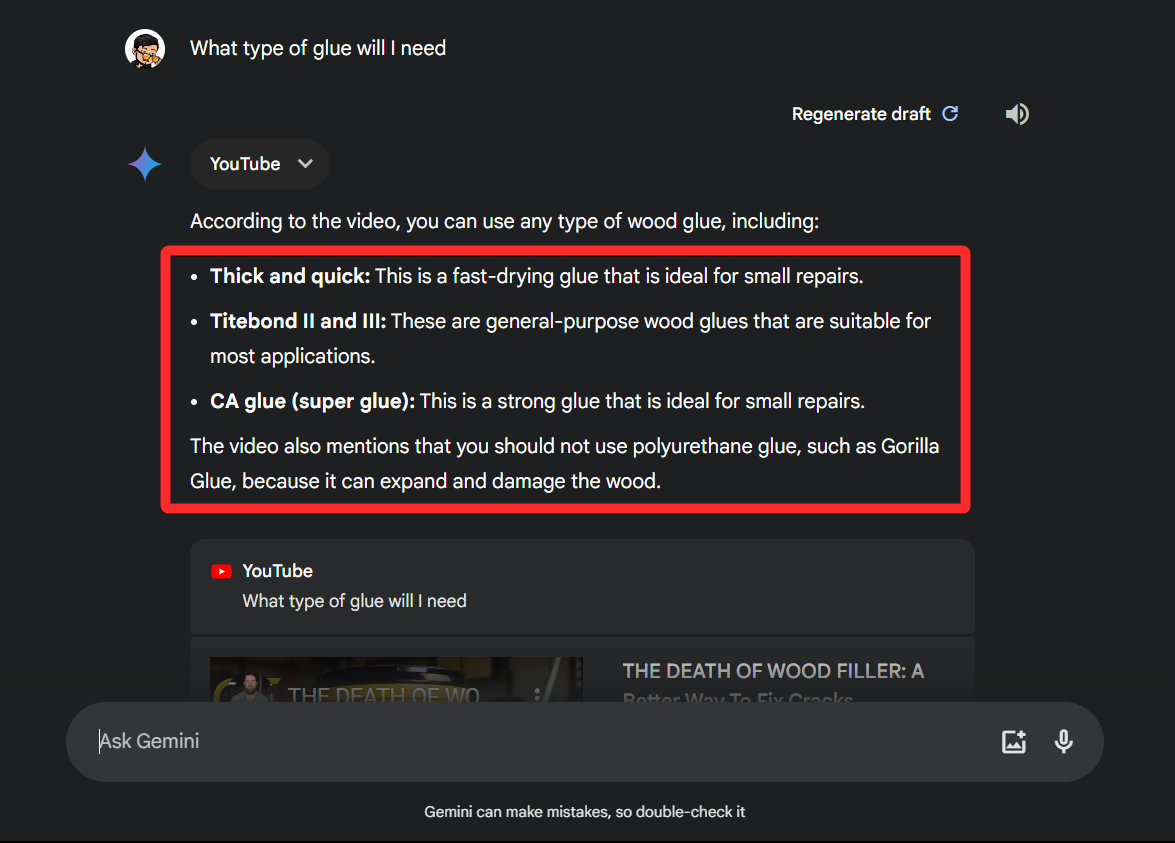
Task: Select the CA glue super glue bullet
Action: tap(537, 402)
